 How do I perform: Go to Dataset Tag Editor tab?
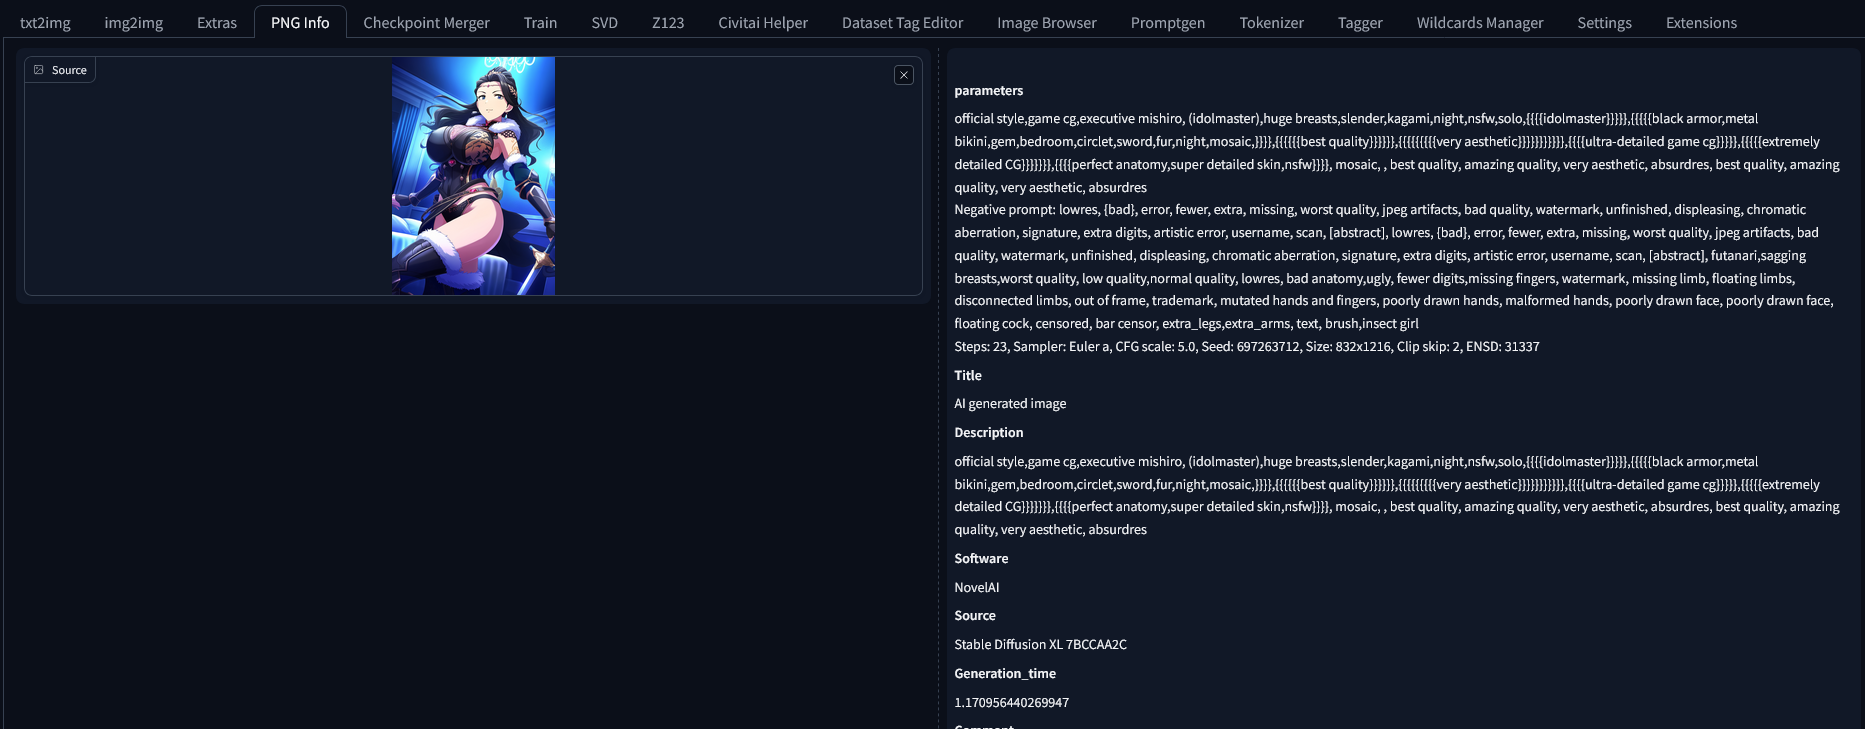click(x=902, y=23)
